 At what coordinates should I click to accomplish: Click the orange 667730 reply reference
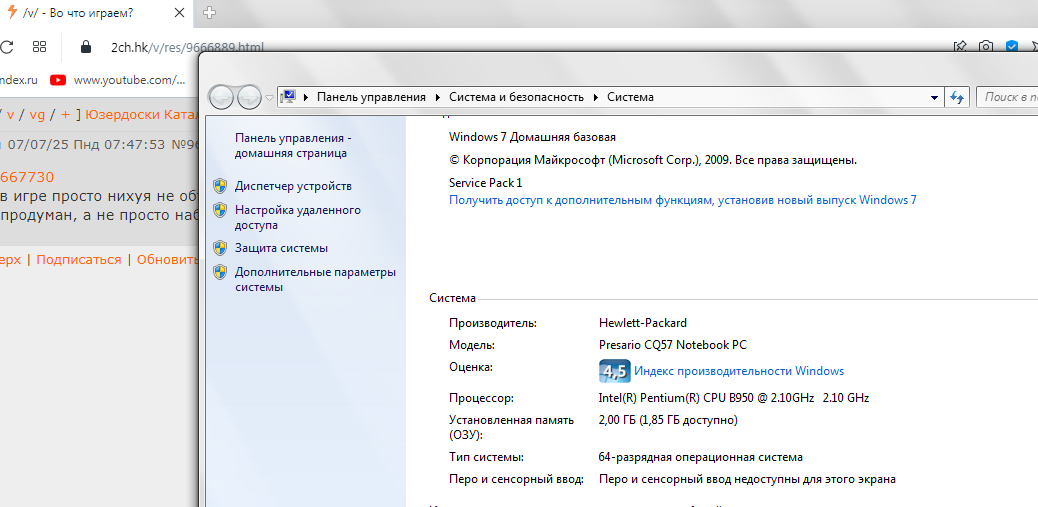(26, 177)
